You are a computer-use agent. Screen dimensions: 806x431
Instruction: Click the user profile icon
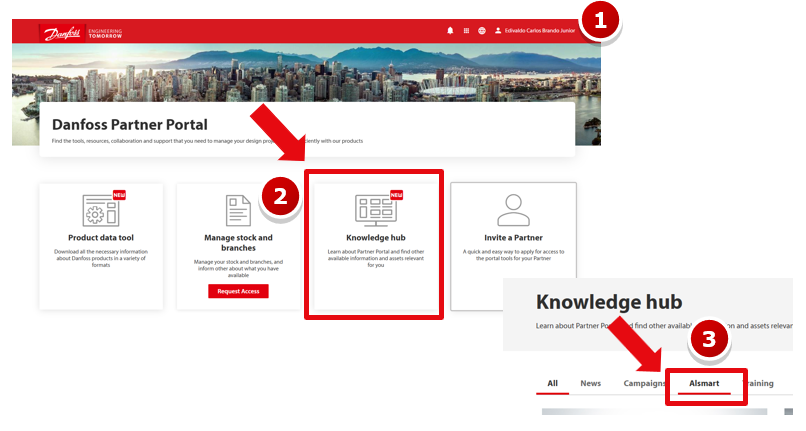pos(498,31)
